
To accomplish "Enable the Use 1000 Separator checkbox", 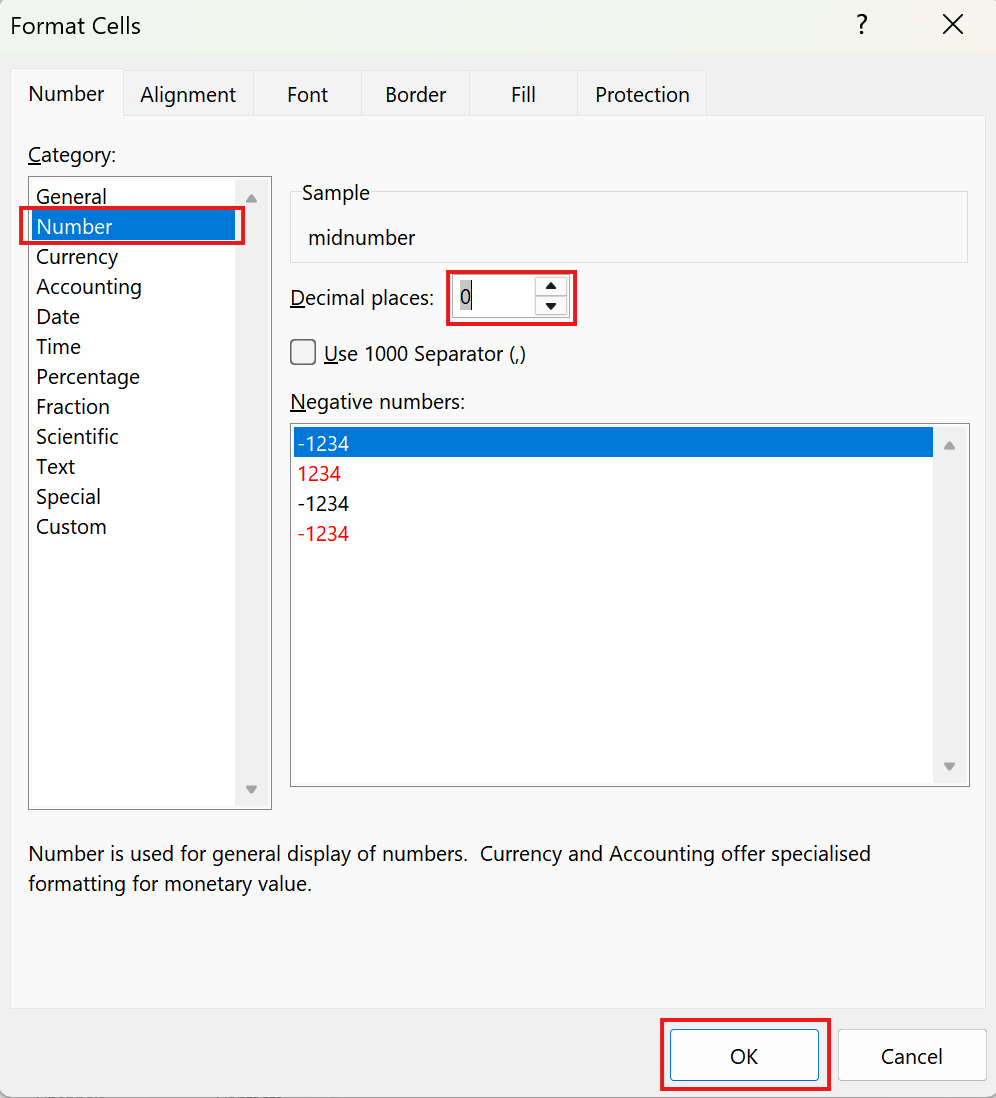I will [x=303, y=354].
